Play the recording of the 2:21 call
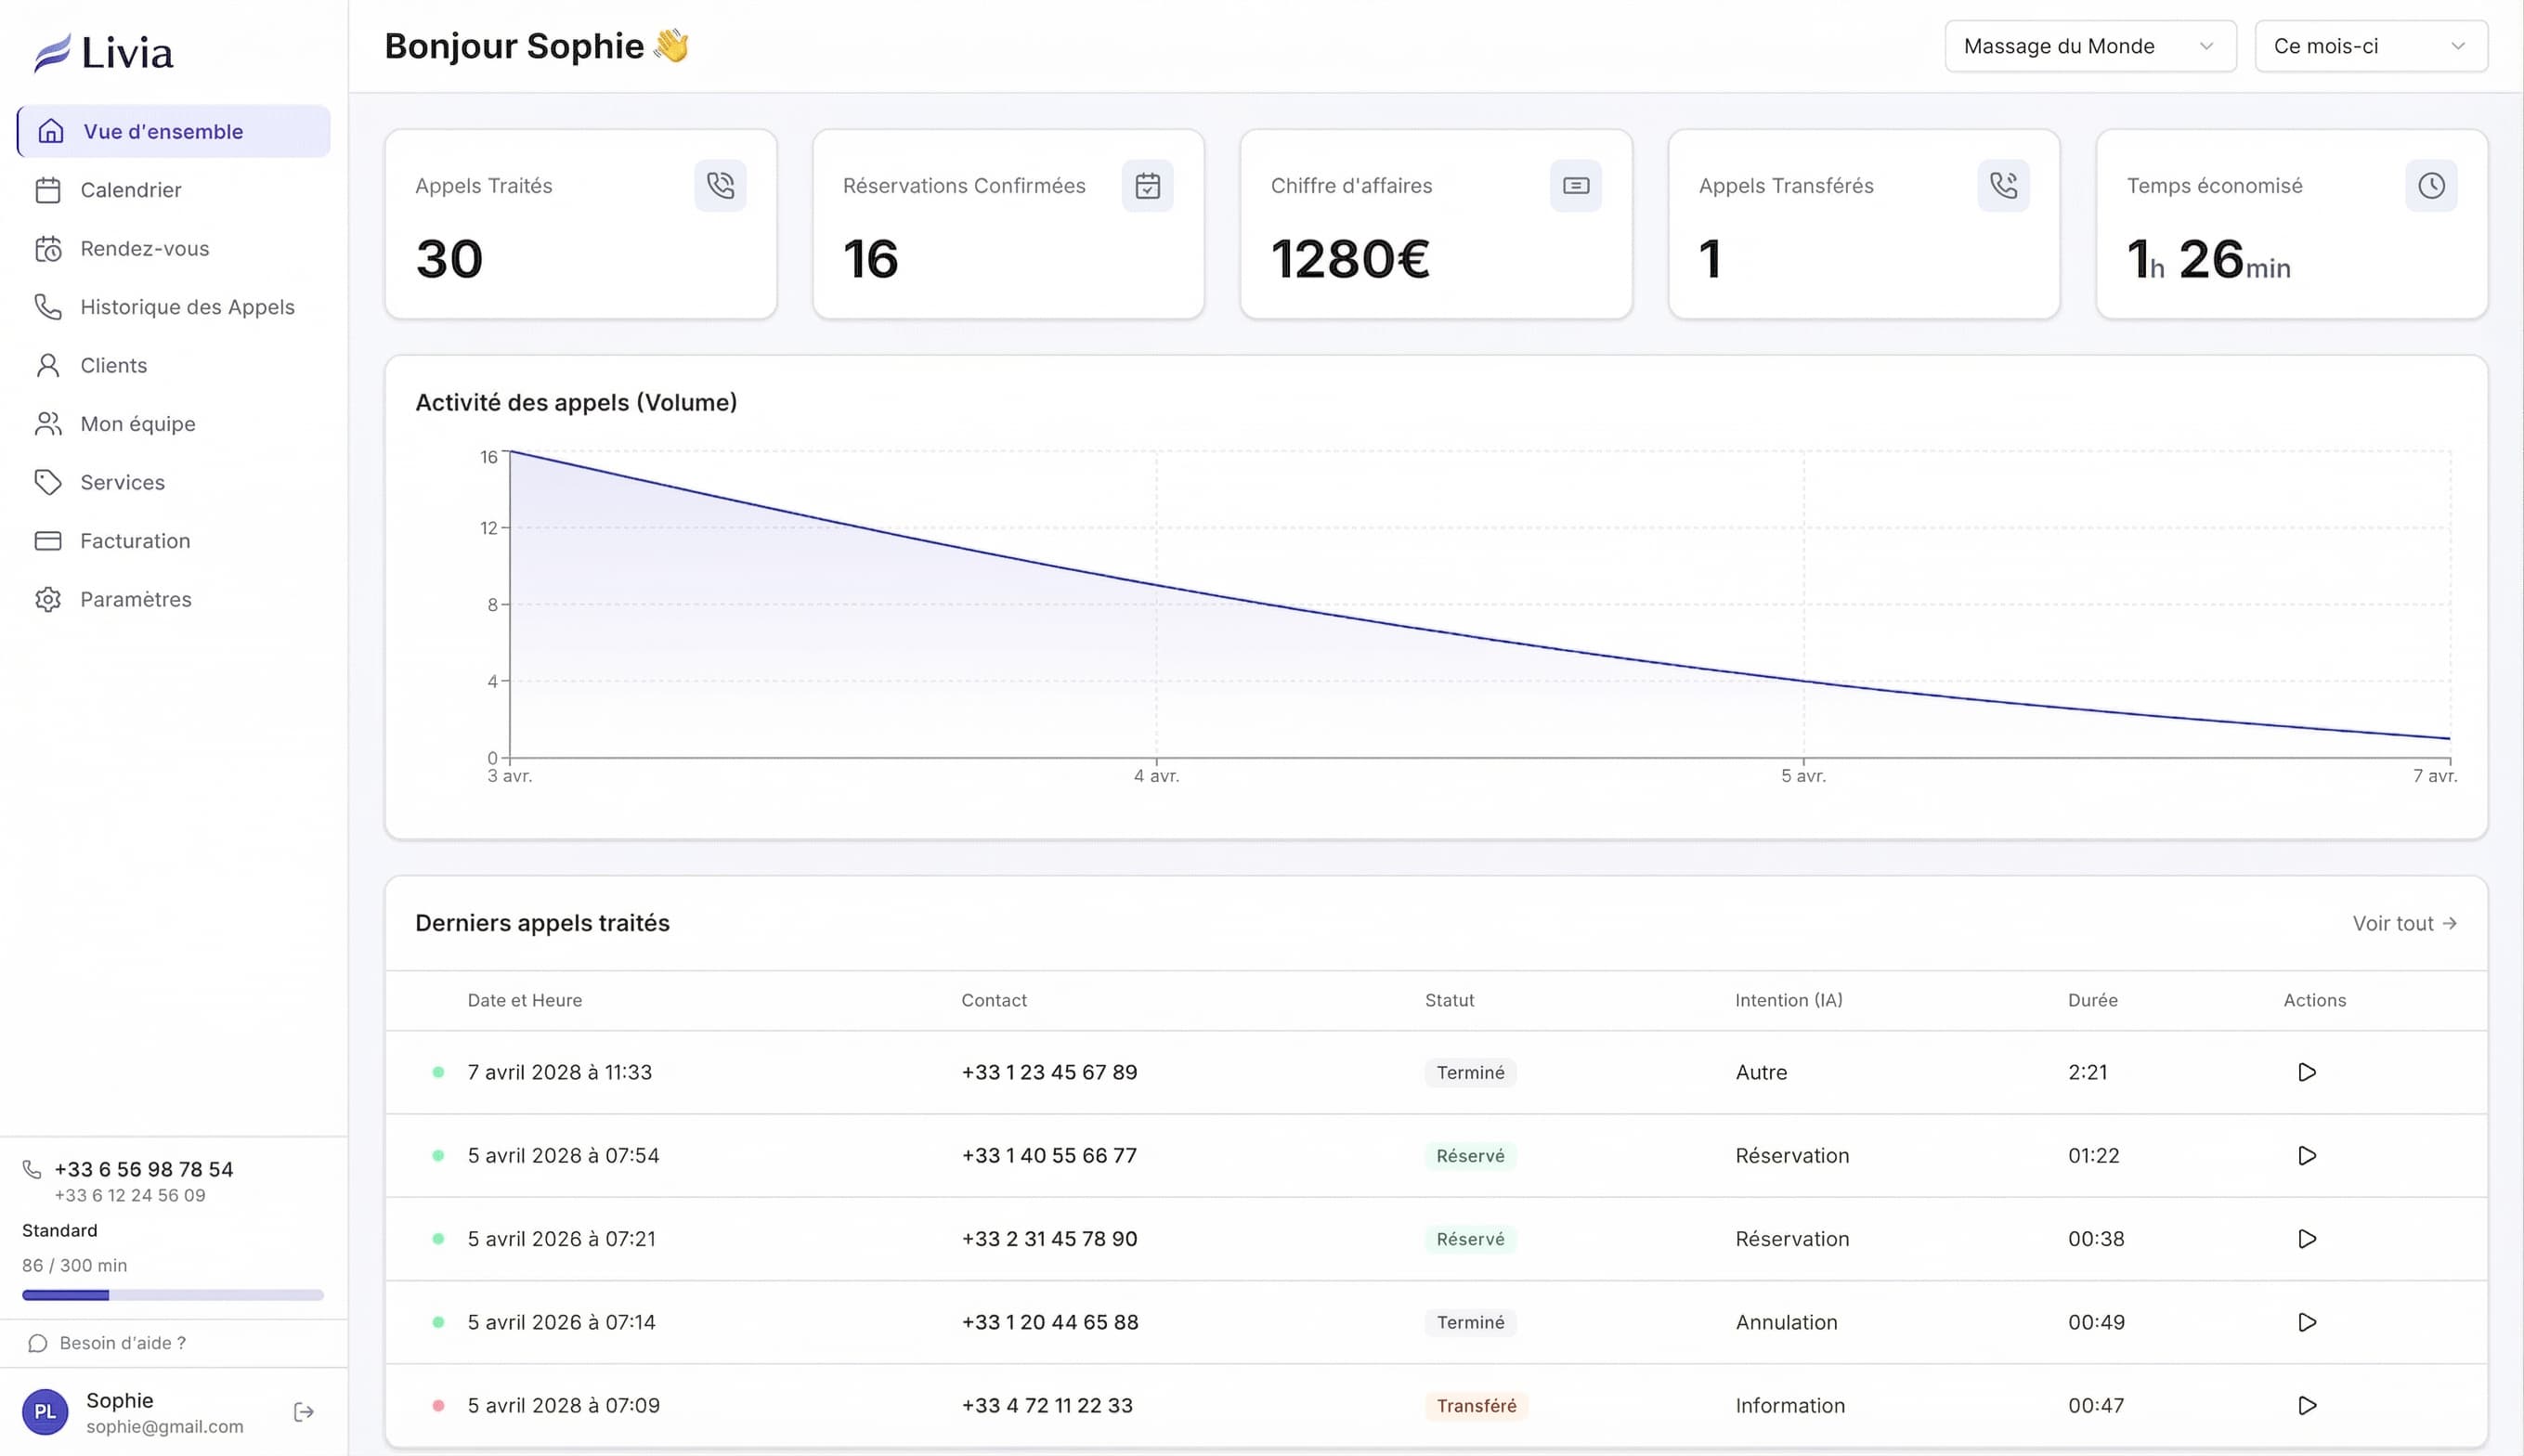This screenshot has height=1456, width=2524. pyautogui.click(x=2307, y=1071)
